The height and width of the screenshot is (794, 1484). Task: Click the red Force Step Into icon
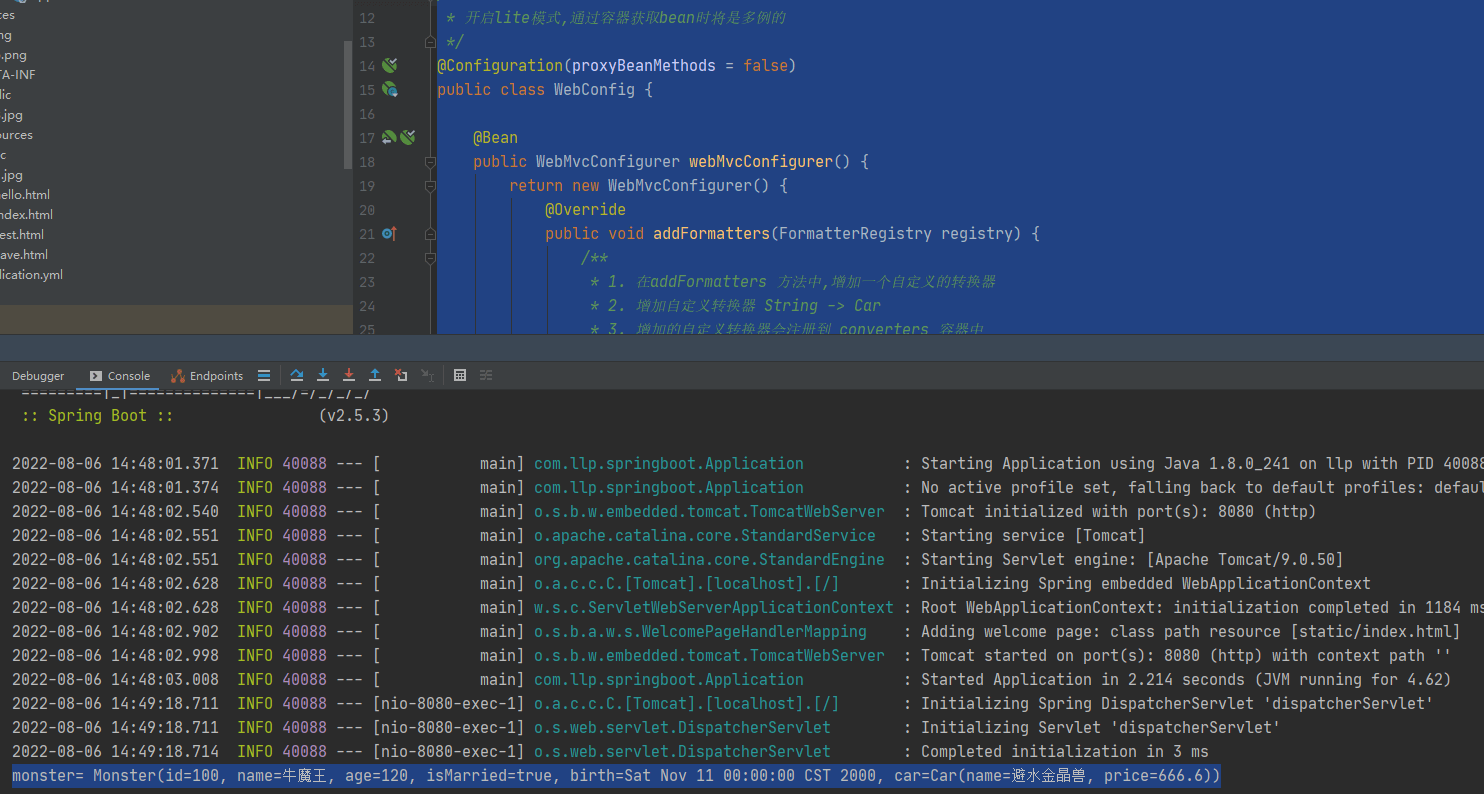click(x=349, y=375)
